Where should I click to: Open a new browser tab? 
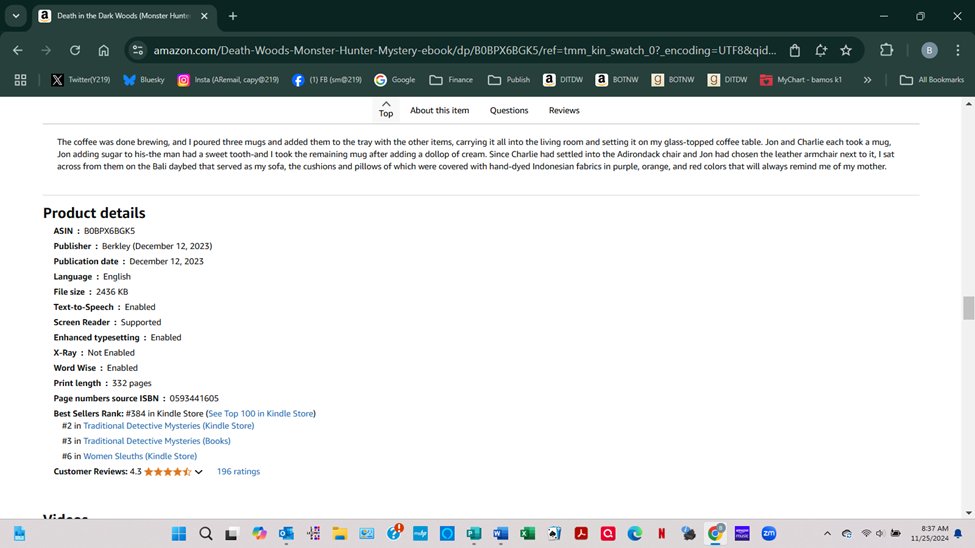tap(233, 16)
